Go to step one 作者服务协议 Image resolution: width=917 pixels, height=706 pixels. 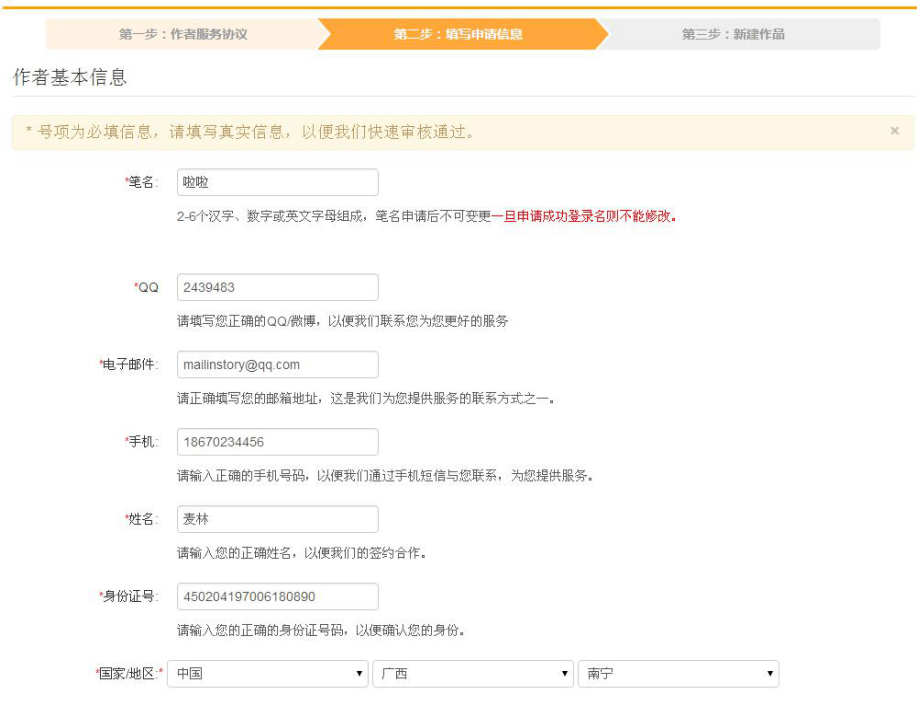(183, 34)
